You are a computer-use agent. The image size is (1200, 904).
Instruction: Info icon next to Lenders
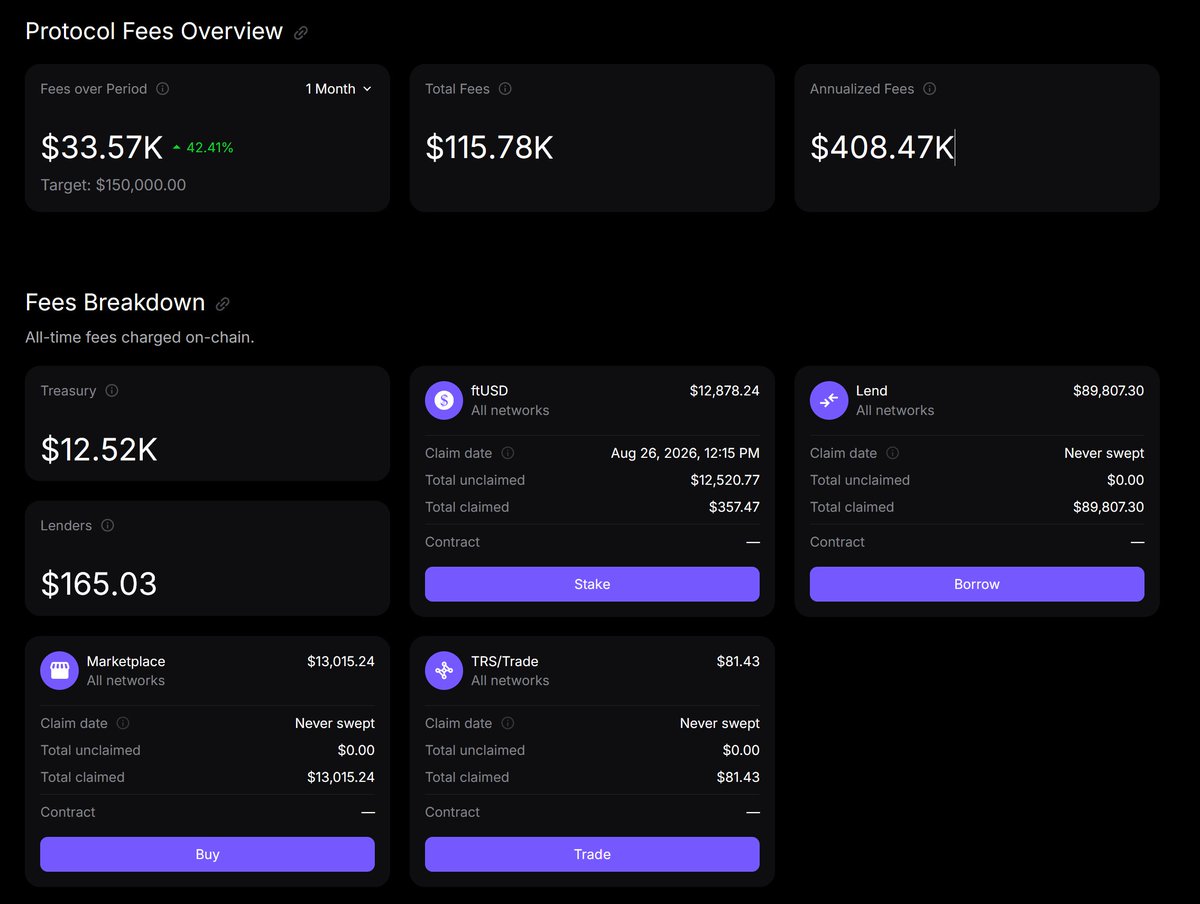[108, 526]
